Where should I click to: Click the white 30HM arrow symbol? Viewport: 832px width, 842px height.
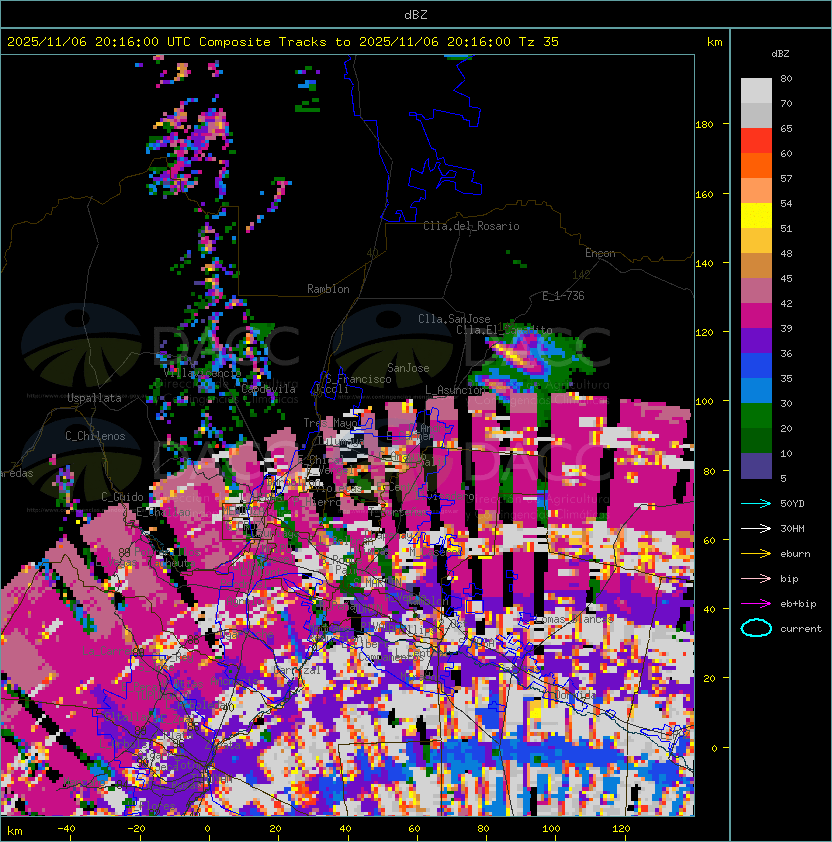pos(756,528)
